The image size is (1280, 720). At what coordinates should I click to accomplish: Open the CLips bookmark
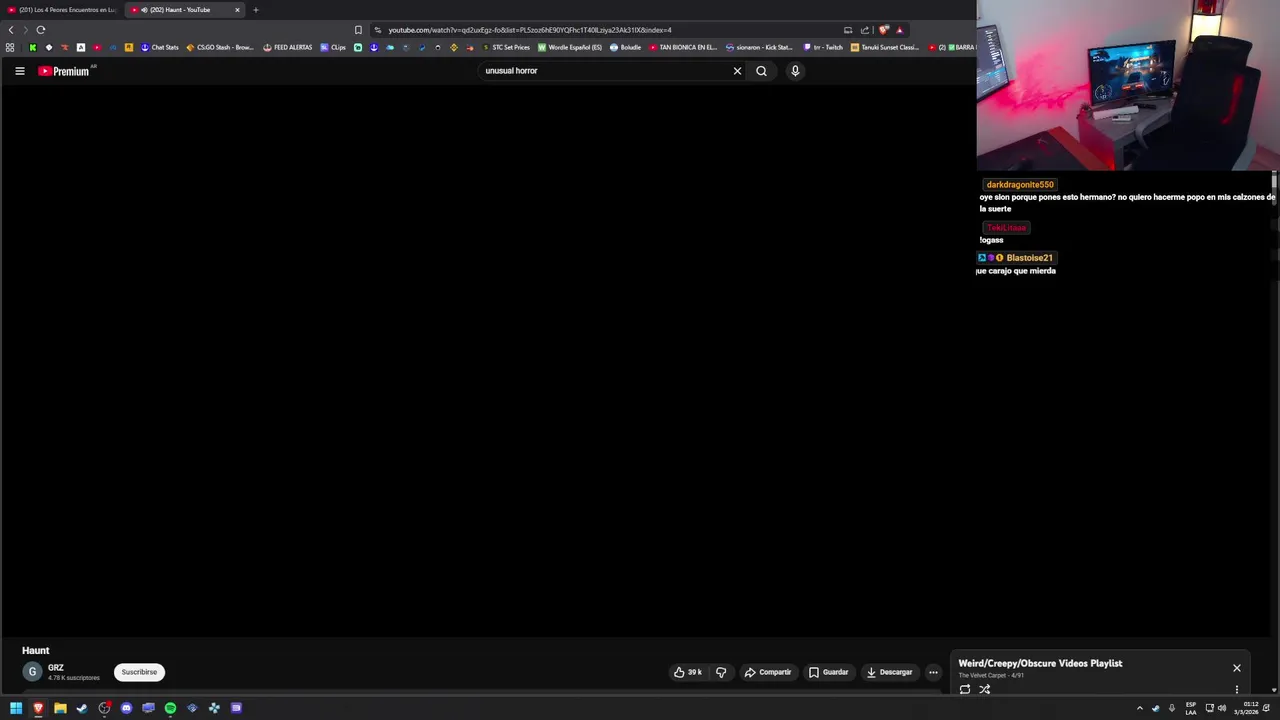coord(333,47)
